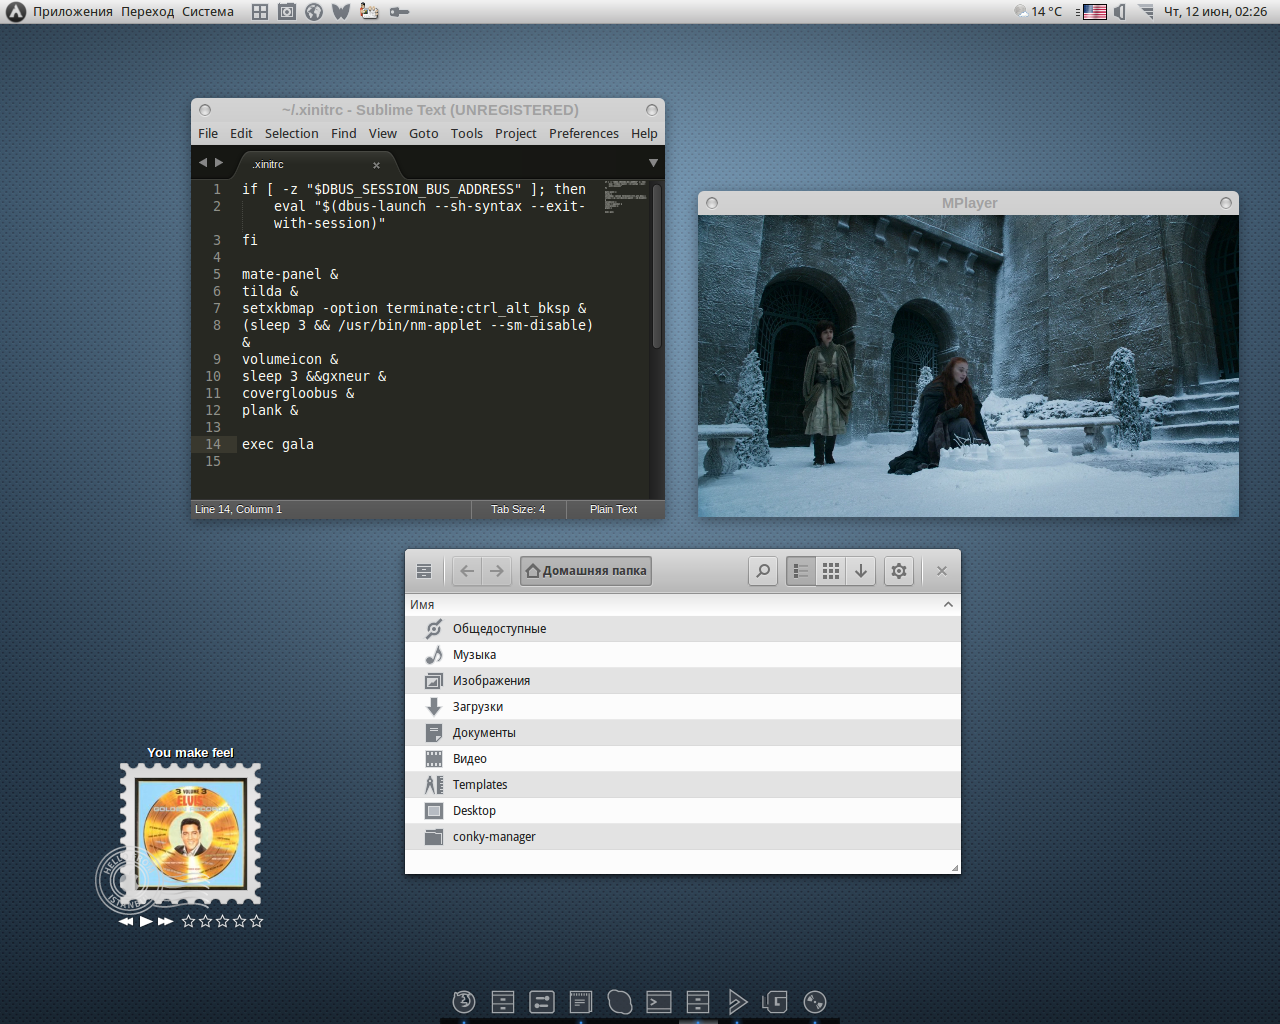Screen dimensions: 1280x1024
Task: Go to previous track in cover widget
Action: [x=126, y=921]
